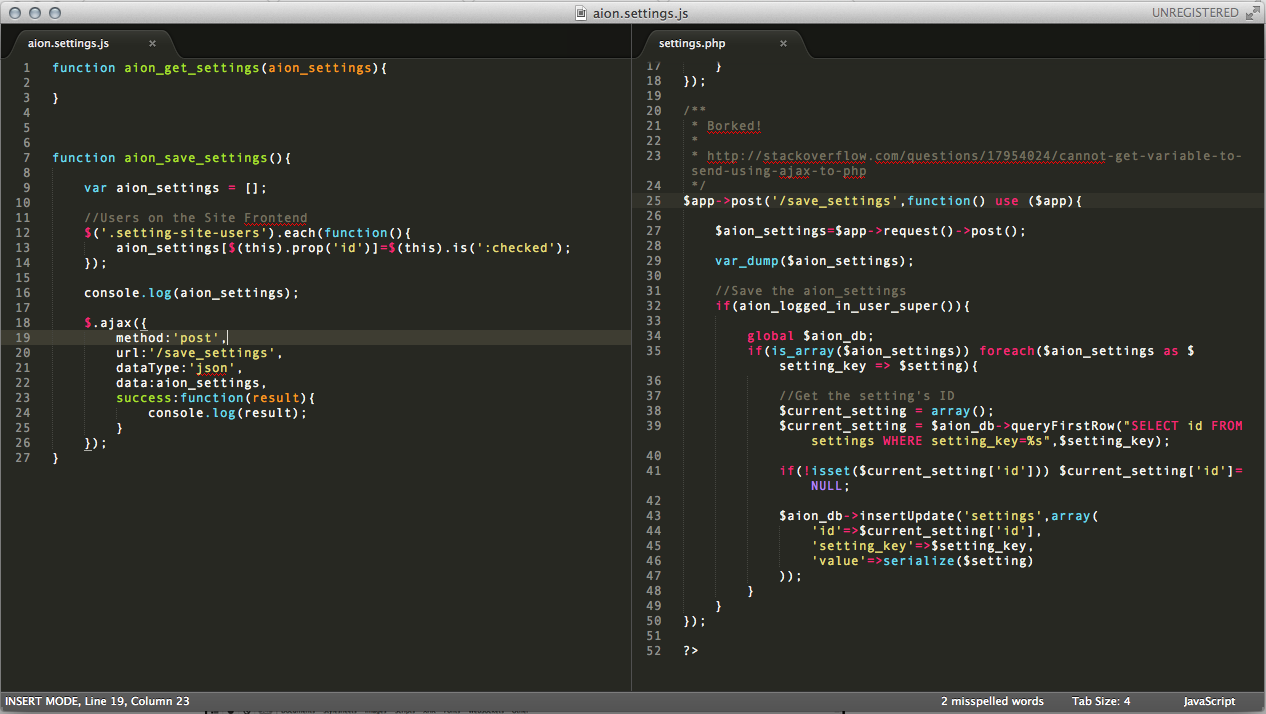
Task: Click the //Save the aion_settings comment
Action: [811, 291]
